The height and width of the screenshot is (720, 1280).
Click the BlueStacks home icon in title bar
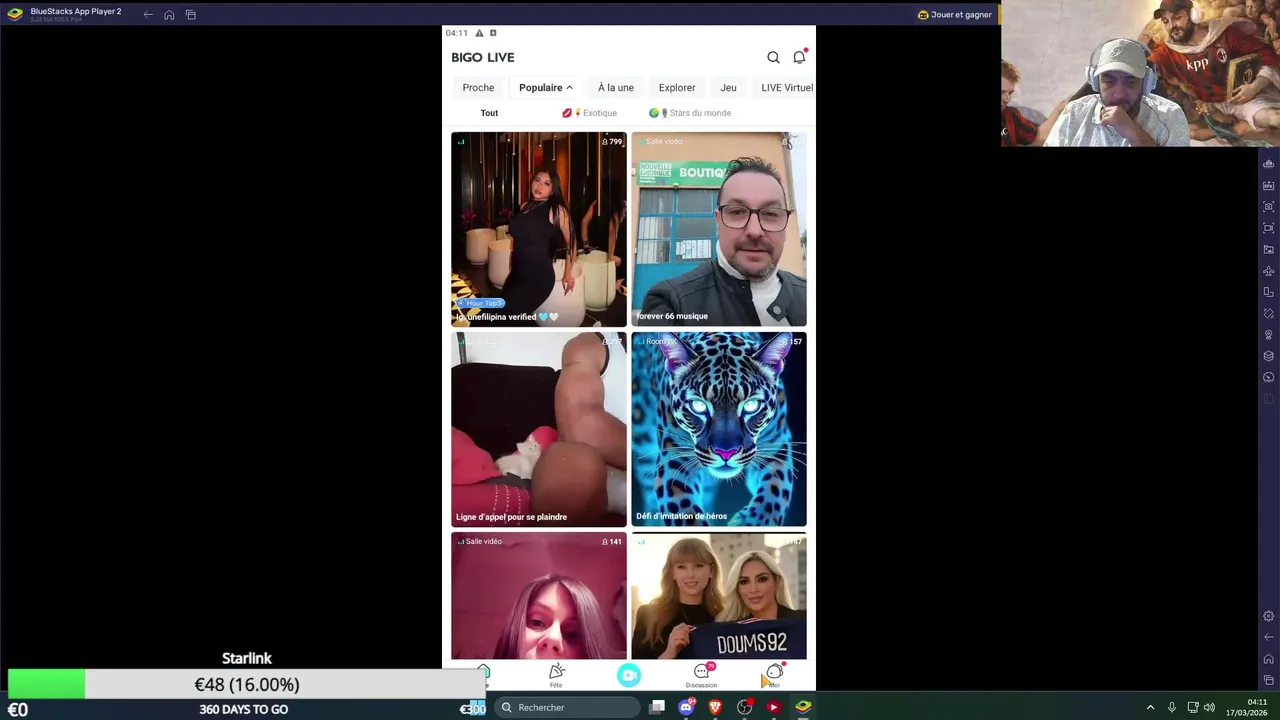point(169,14)
